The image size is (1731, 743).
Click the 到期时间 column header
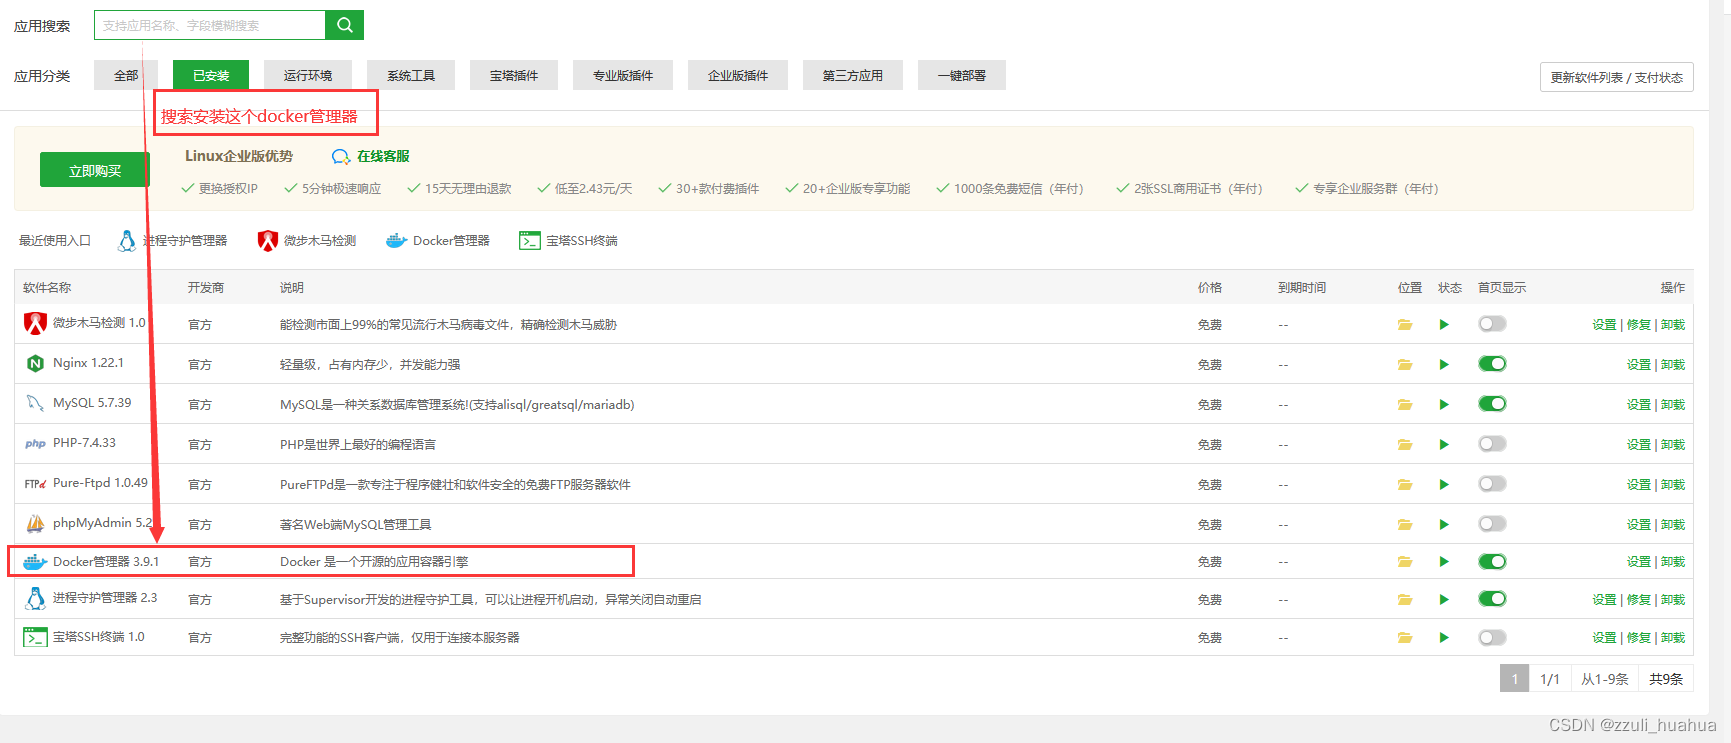coord(1302,288)
